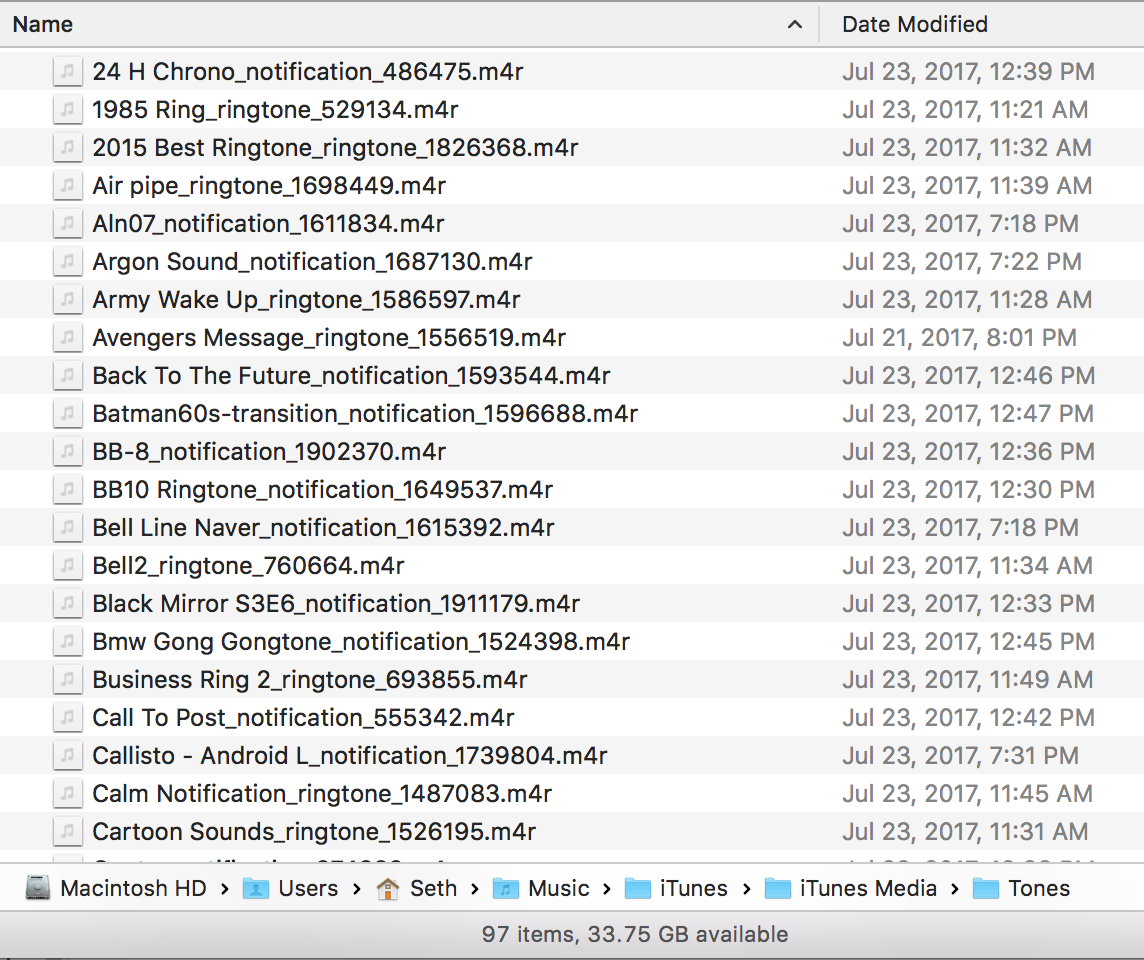Click file icon for Aln07 notification

pos(67,223)
